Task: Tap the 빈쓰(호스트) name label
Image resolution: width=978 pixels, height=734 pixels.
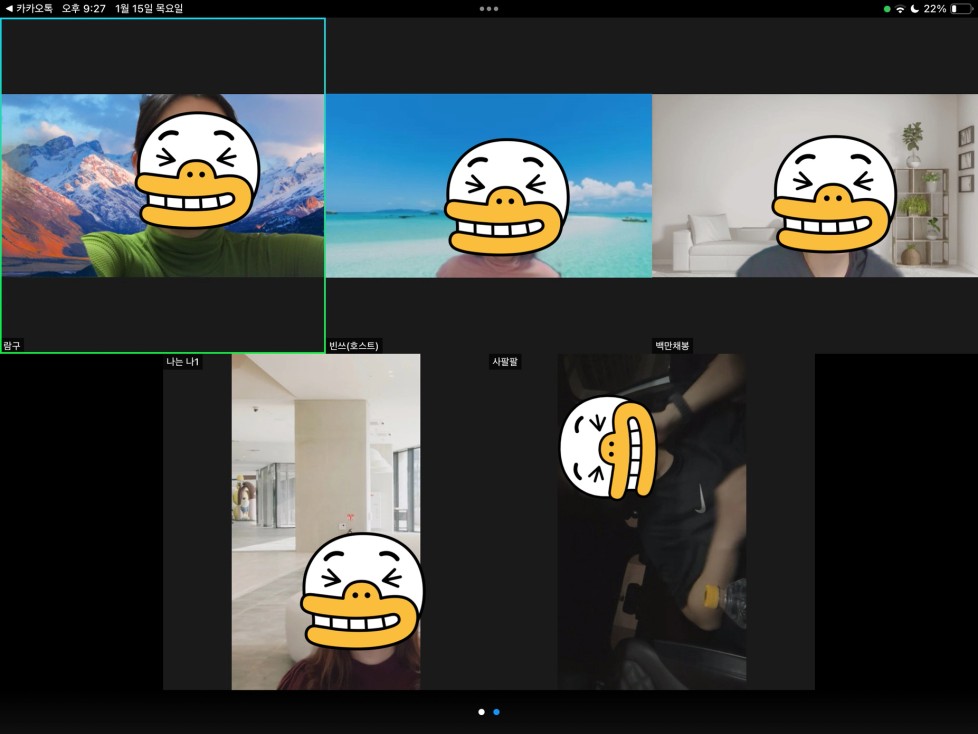Action: click(x=354, y=346)
